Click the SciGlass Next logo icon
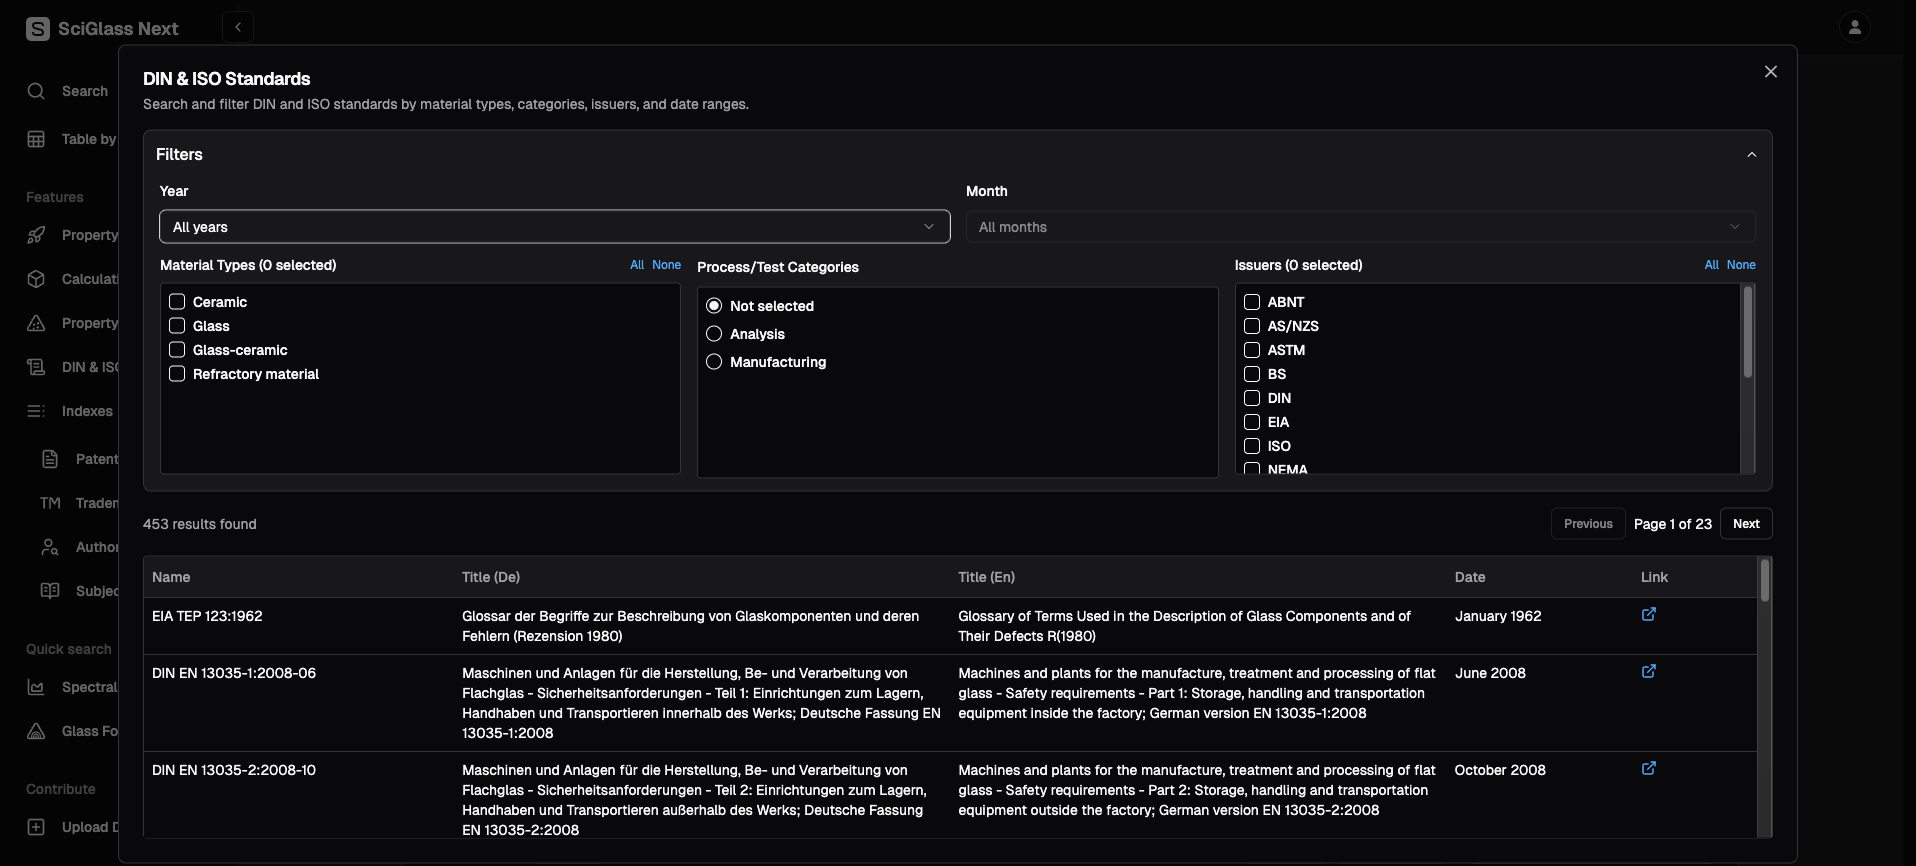The image size is (1916, 866). [38, 29]
